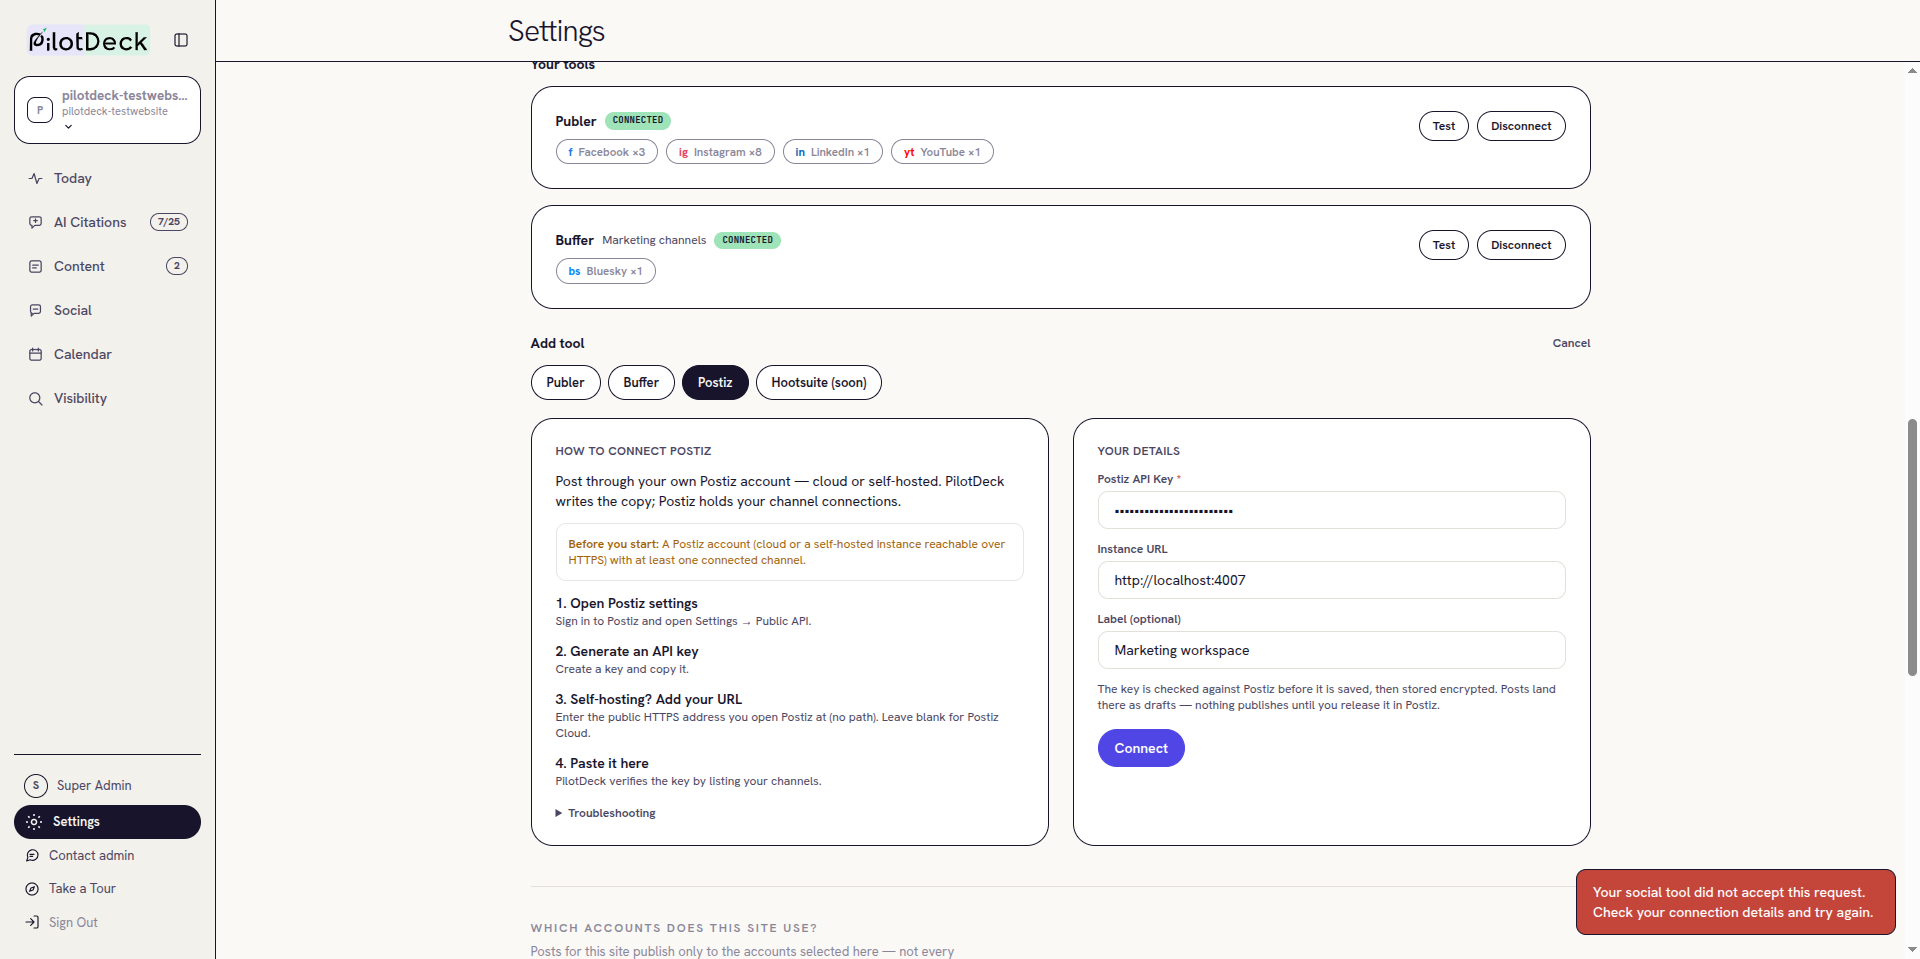Click the page vertical scrollbar thumb
Viewport: 1920px width, 959px height.
[1912, 547]
